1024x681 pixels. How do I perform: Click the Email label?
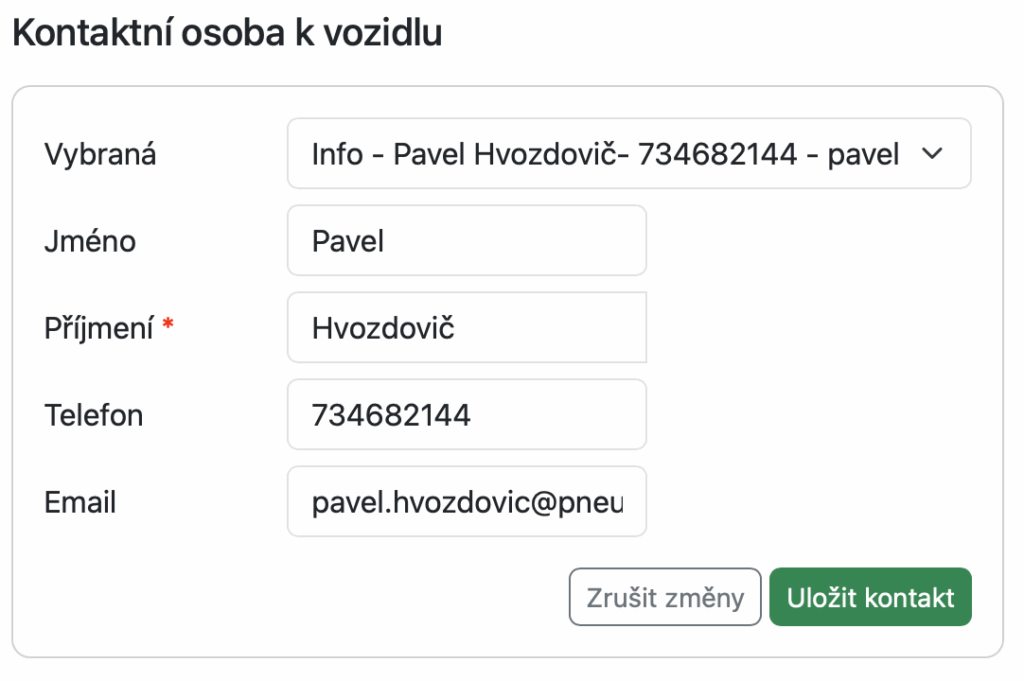(x=80, y=501)
